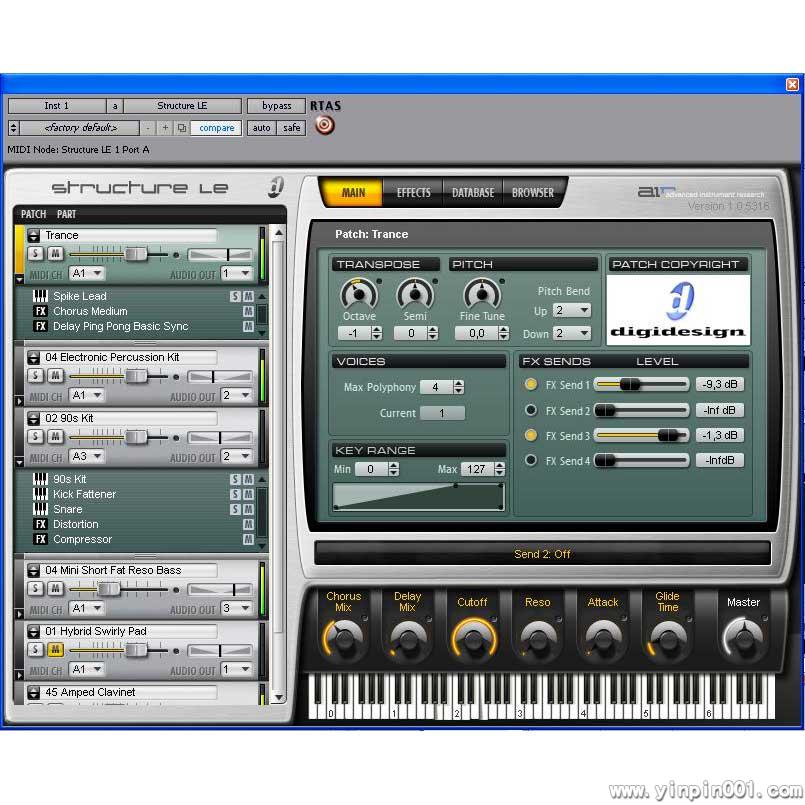Open the factory default preset dropdown
The height and width of the screenshot is (805, 805).
pyautogui.click(x=78, y=128)
